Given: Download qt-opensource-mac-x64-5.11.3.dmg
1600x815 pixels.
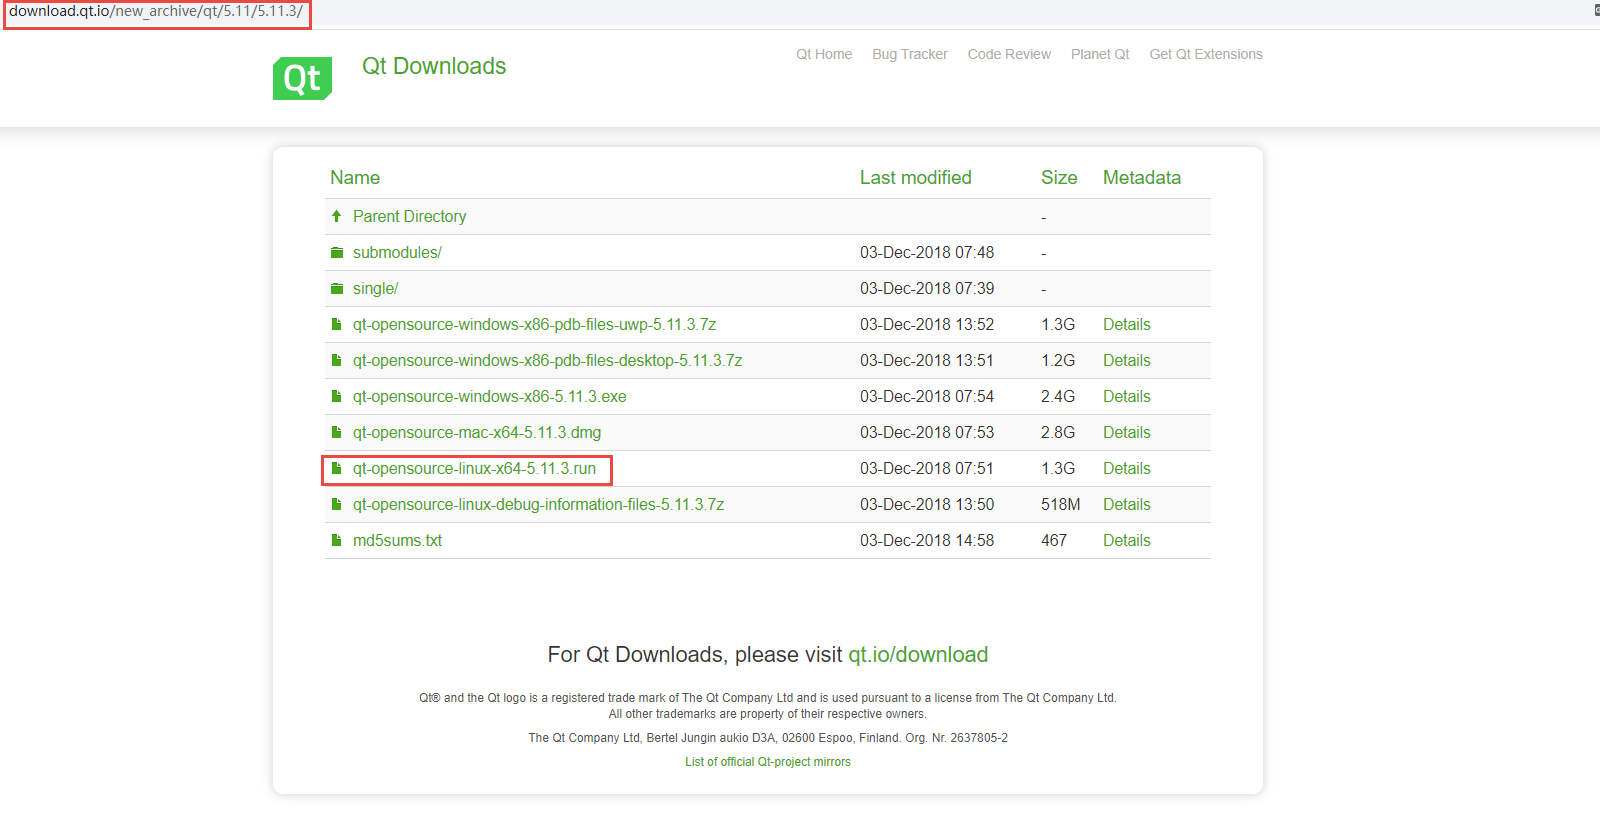Looking at the screenshot, I should [477, 432].
